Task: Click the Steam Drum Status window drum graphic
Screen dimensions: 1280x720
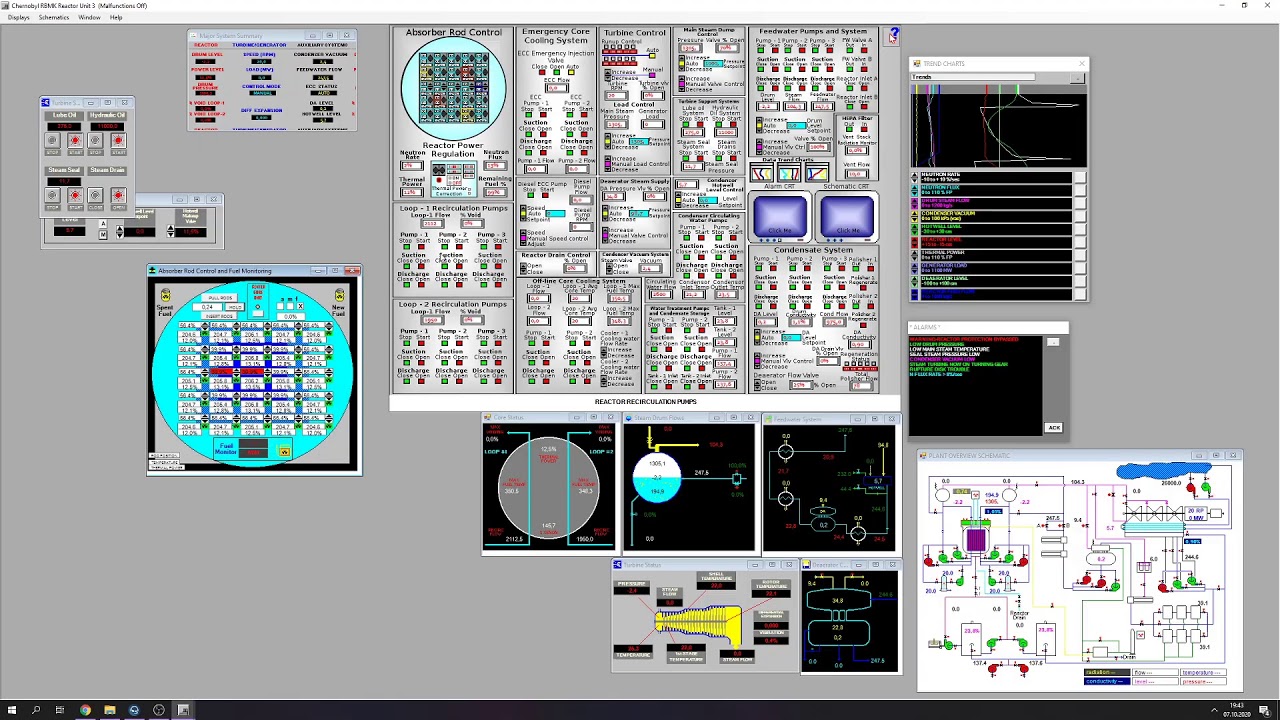Action: [x=657, y=477]
